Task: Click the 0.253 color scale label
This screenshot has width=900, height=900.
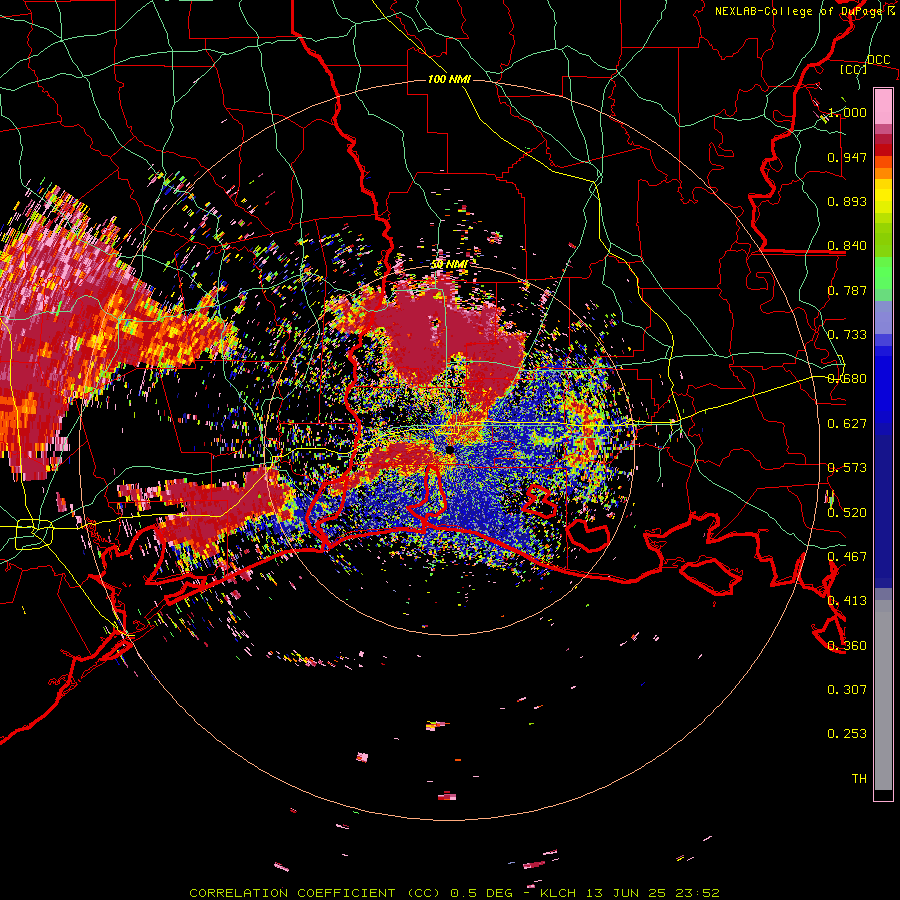Action: click(847, 734)
